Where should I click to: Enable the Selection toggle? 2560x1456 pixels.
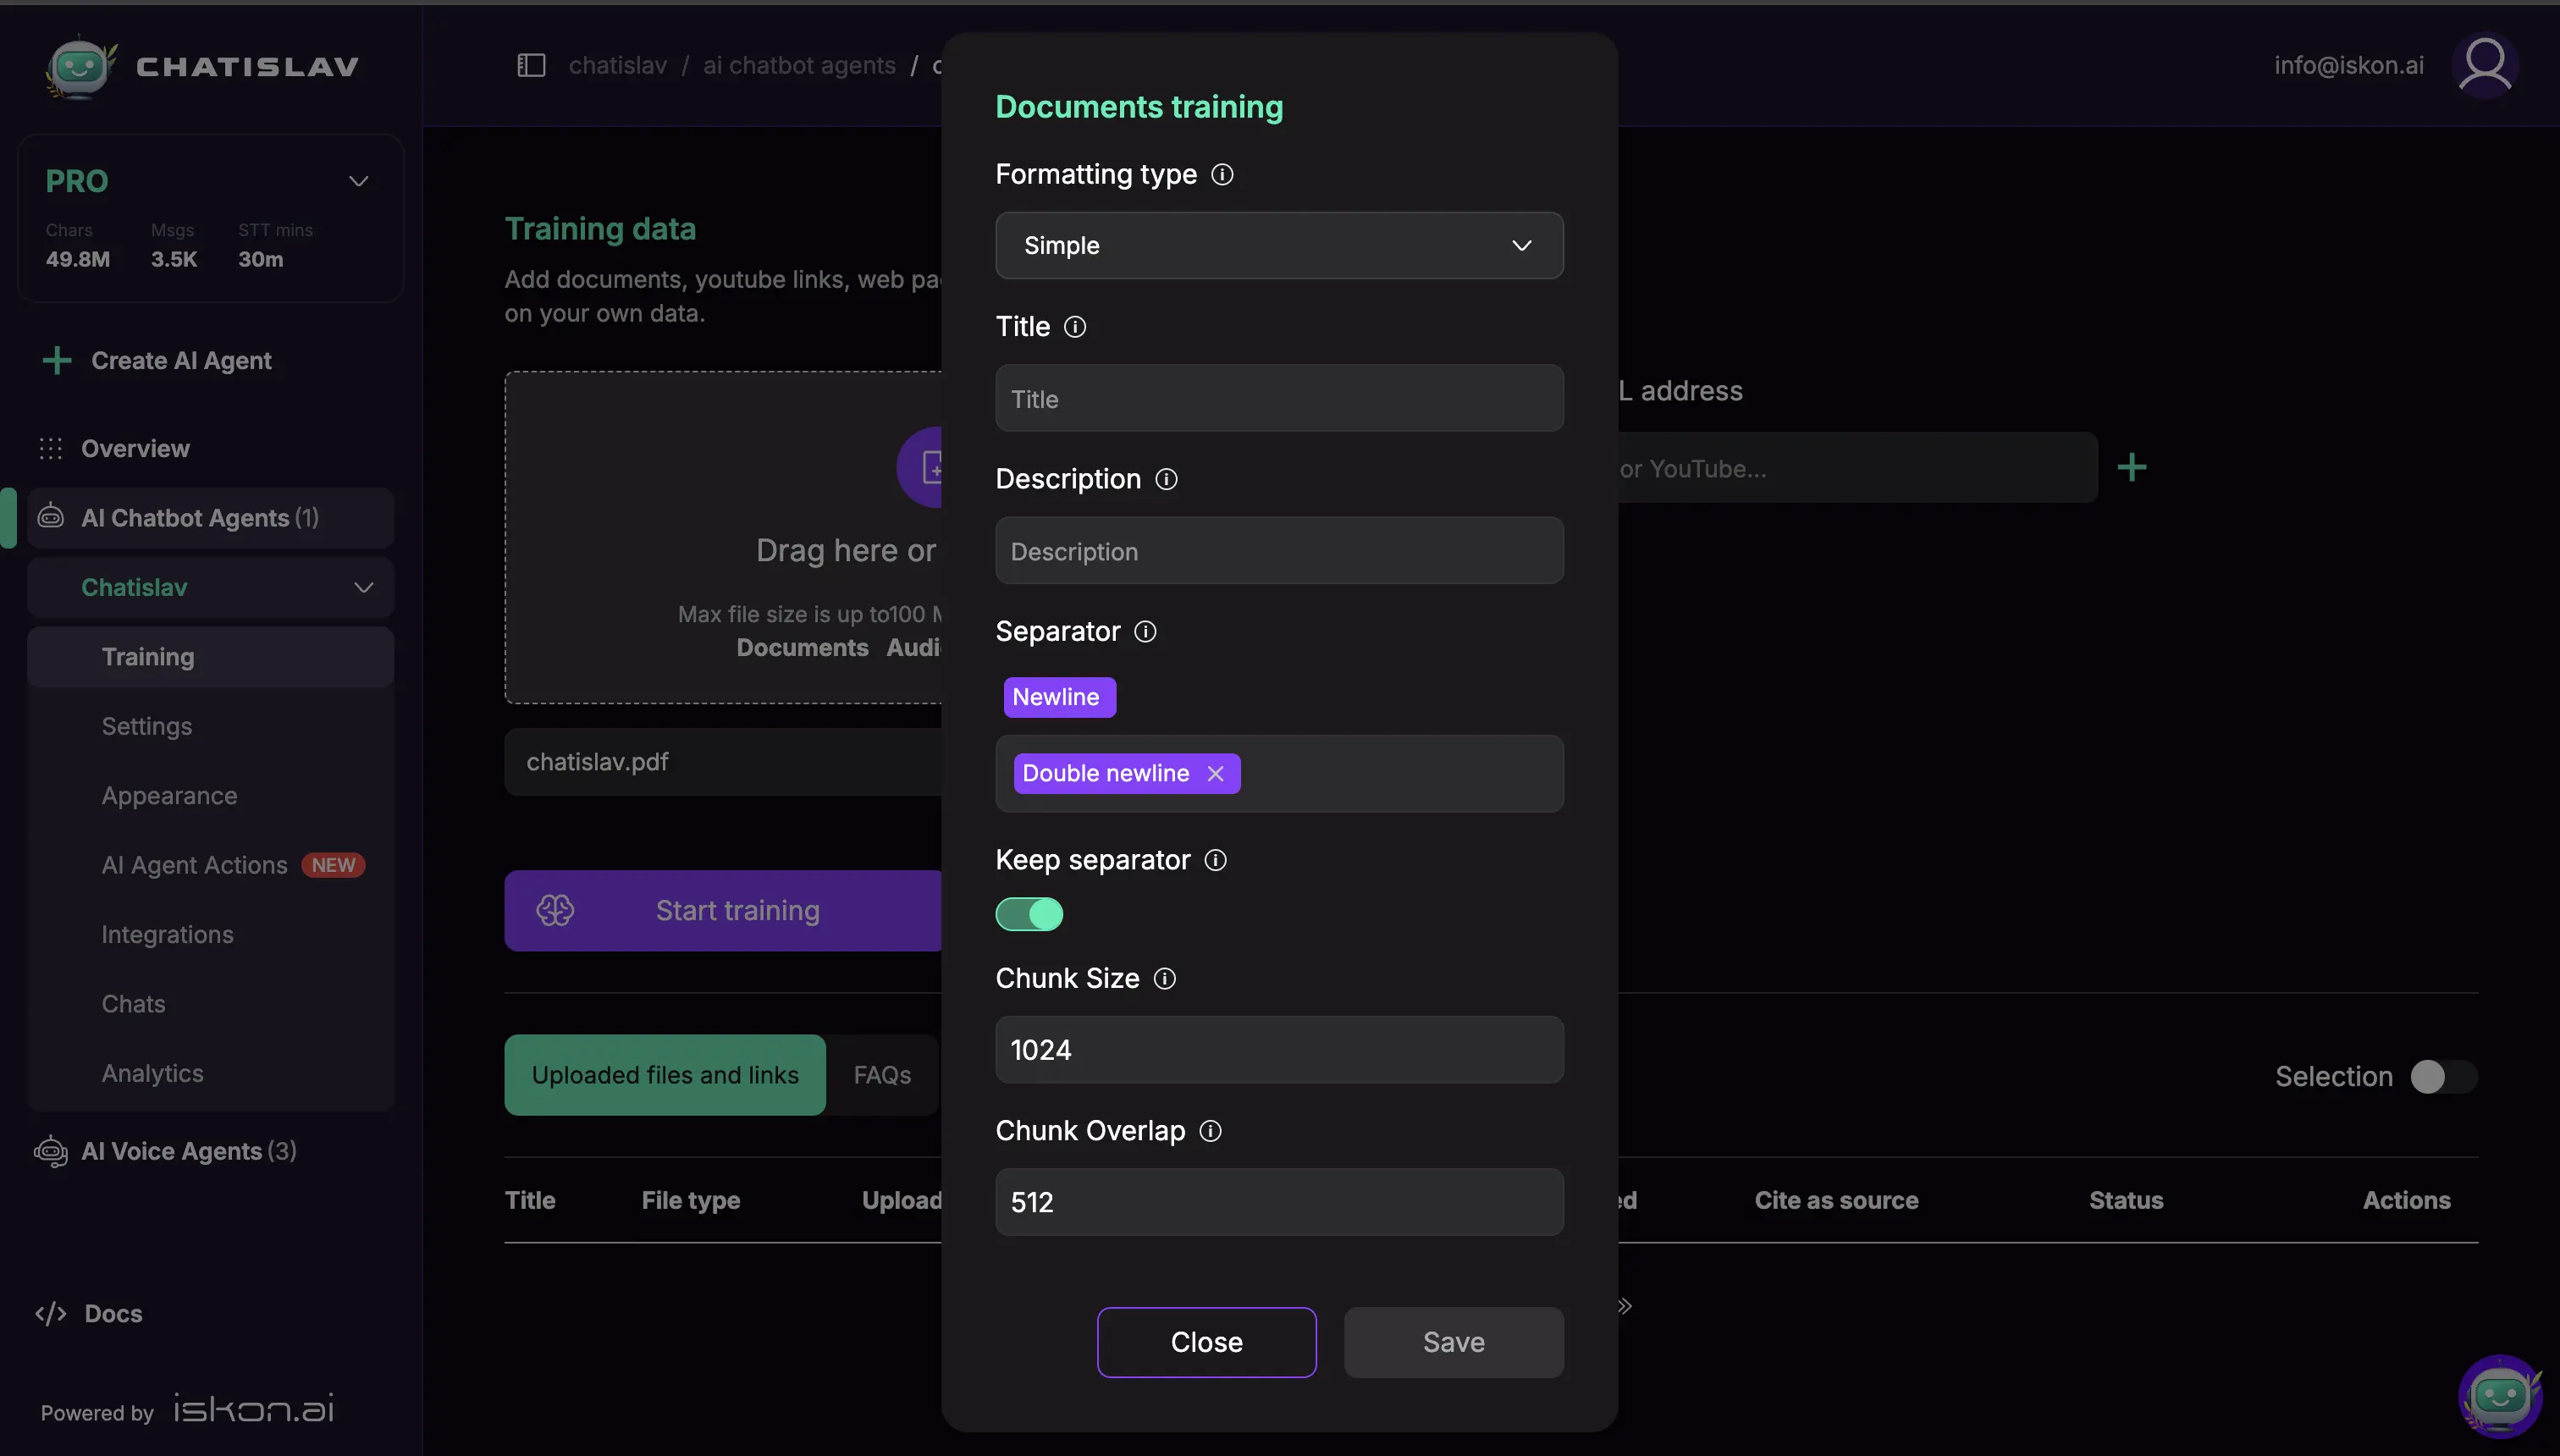tap(2444, 1076)
